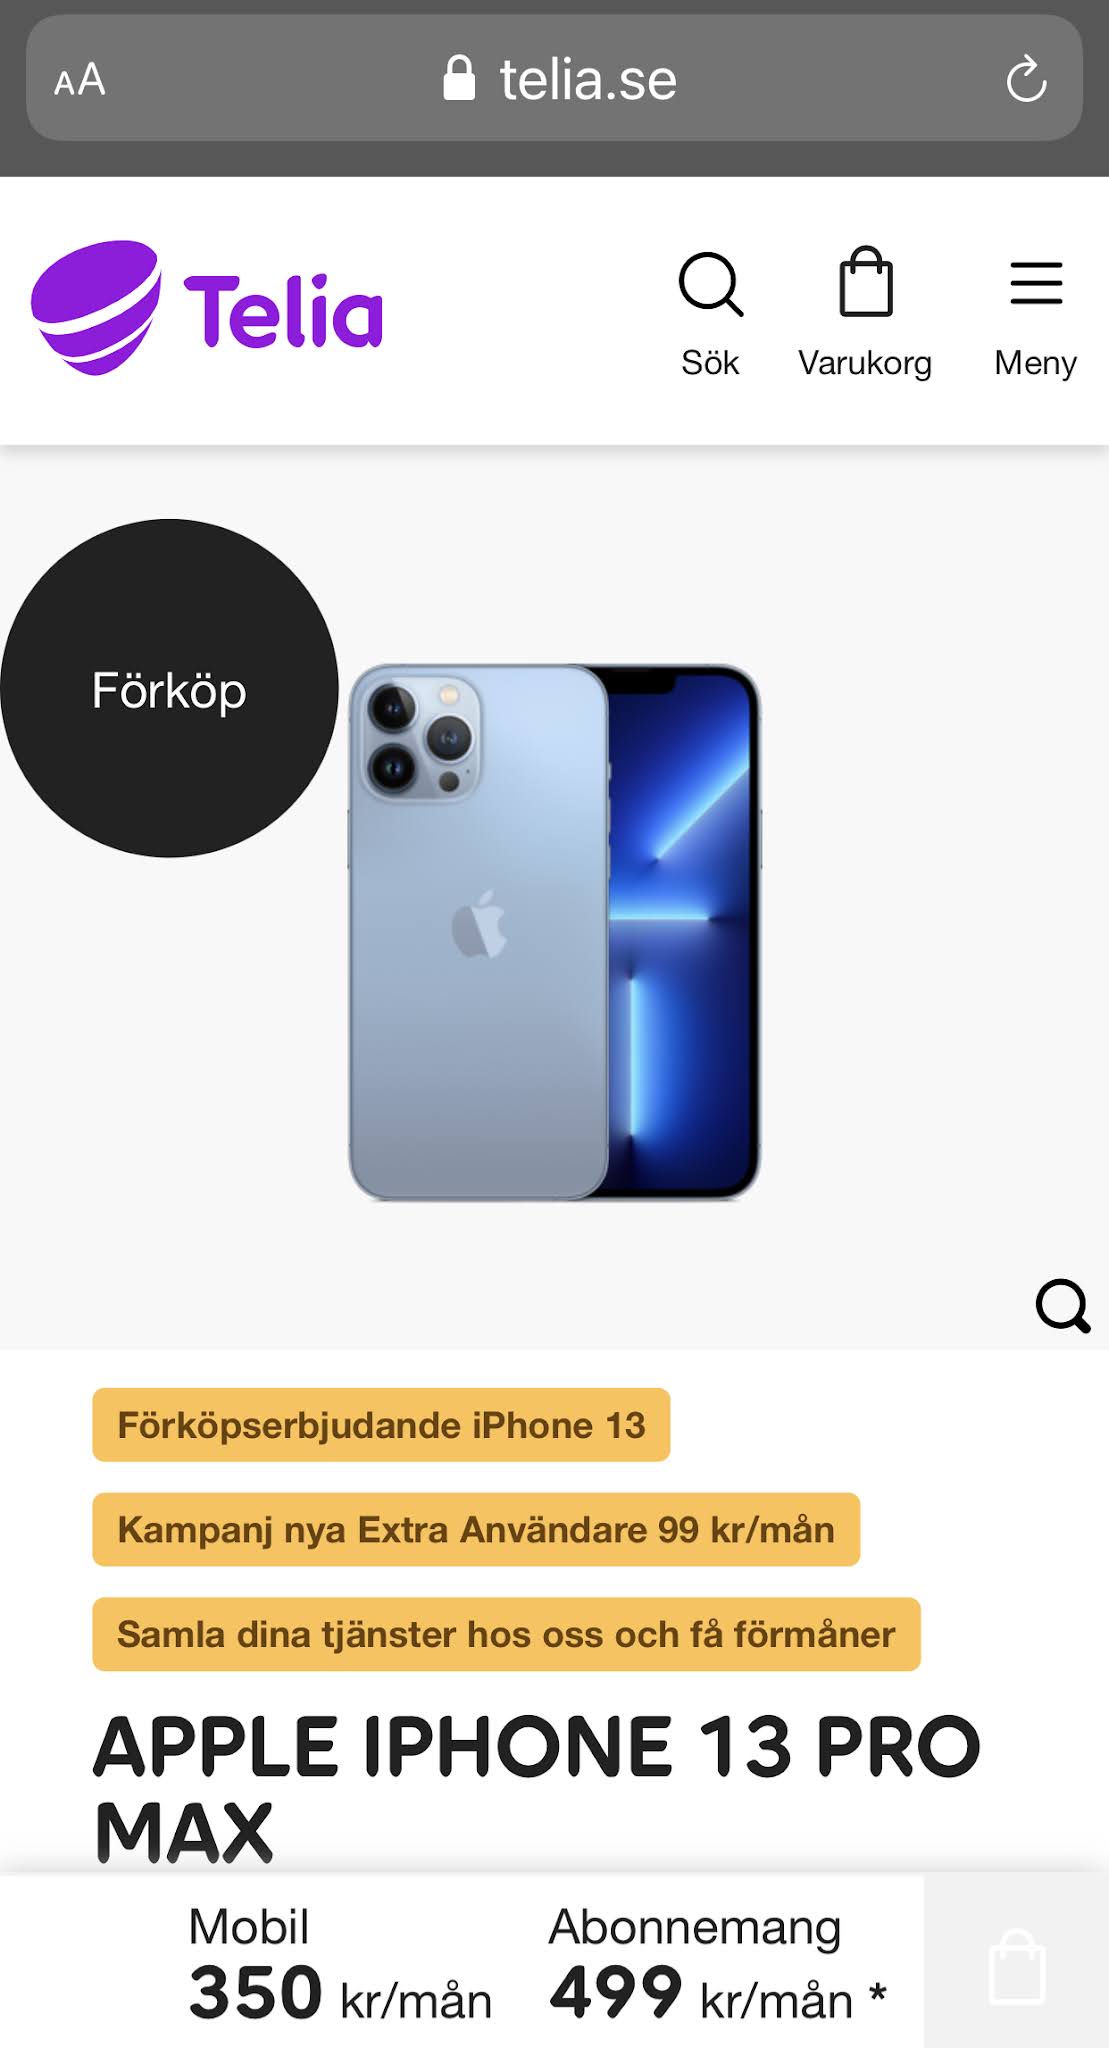This screenshot has height=2048, width=1109.
Task: Zoom product image with magnifier icon
Action: click(x=1062, y=1305)
